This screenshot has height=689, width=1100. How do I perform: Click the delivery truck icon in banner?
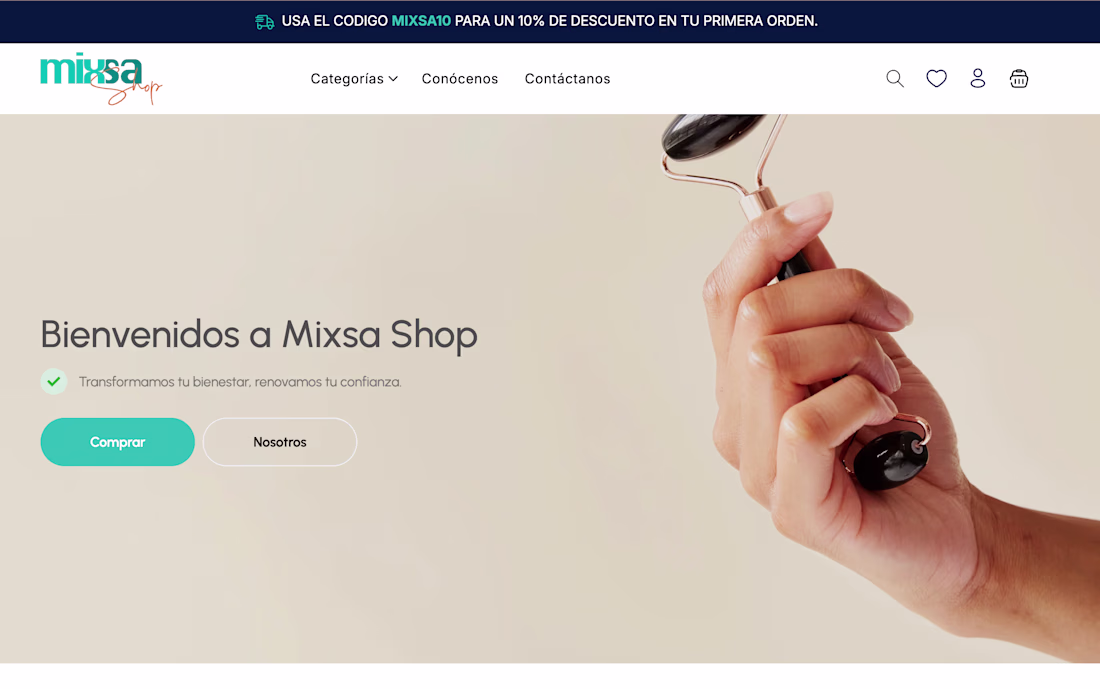click(x=264, y=22)
